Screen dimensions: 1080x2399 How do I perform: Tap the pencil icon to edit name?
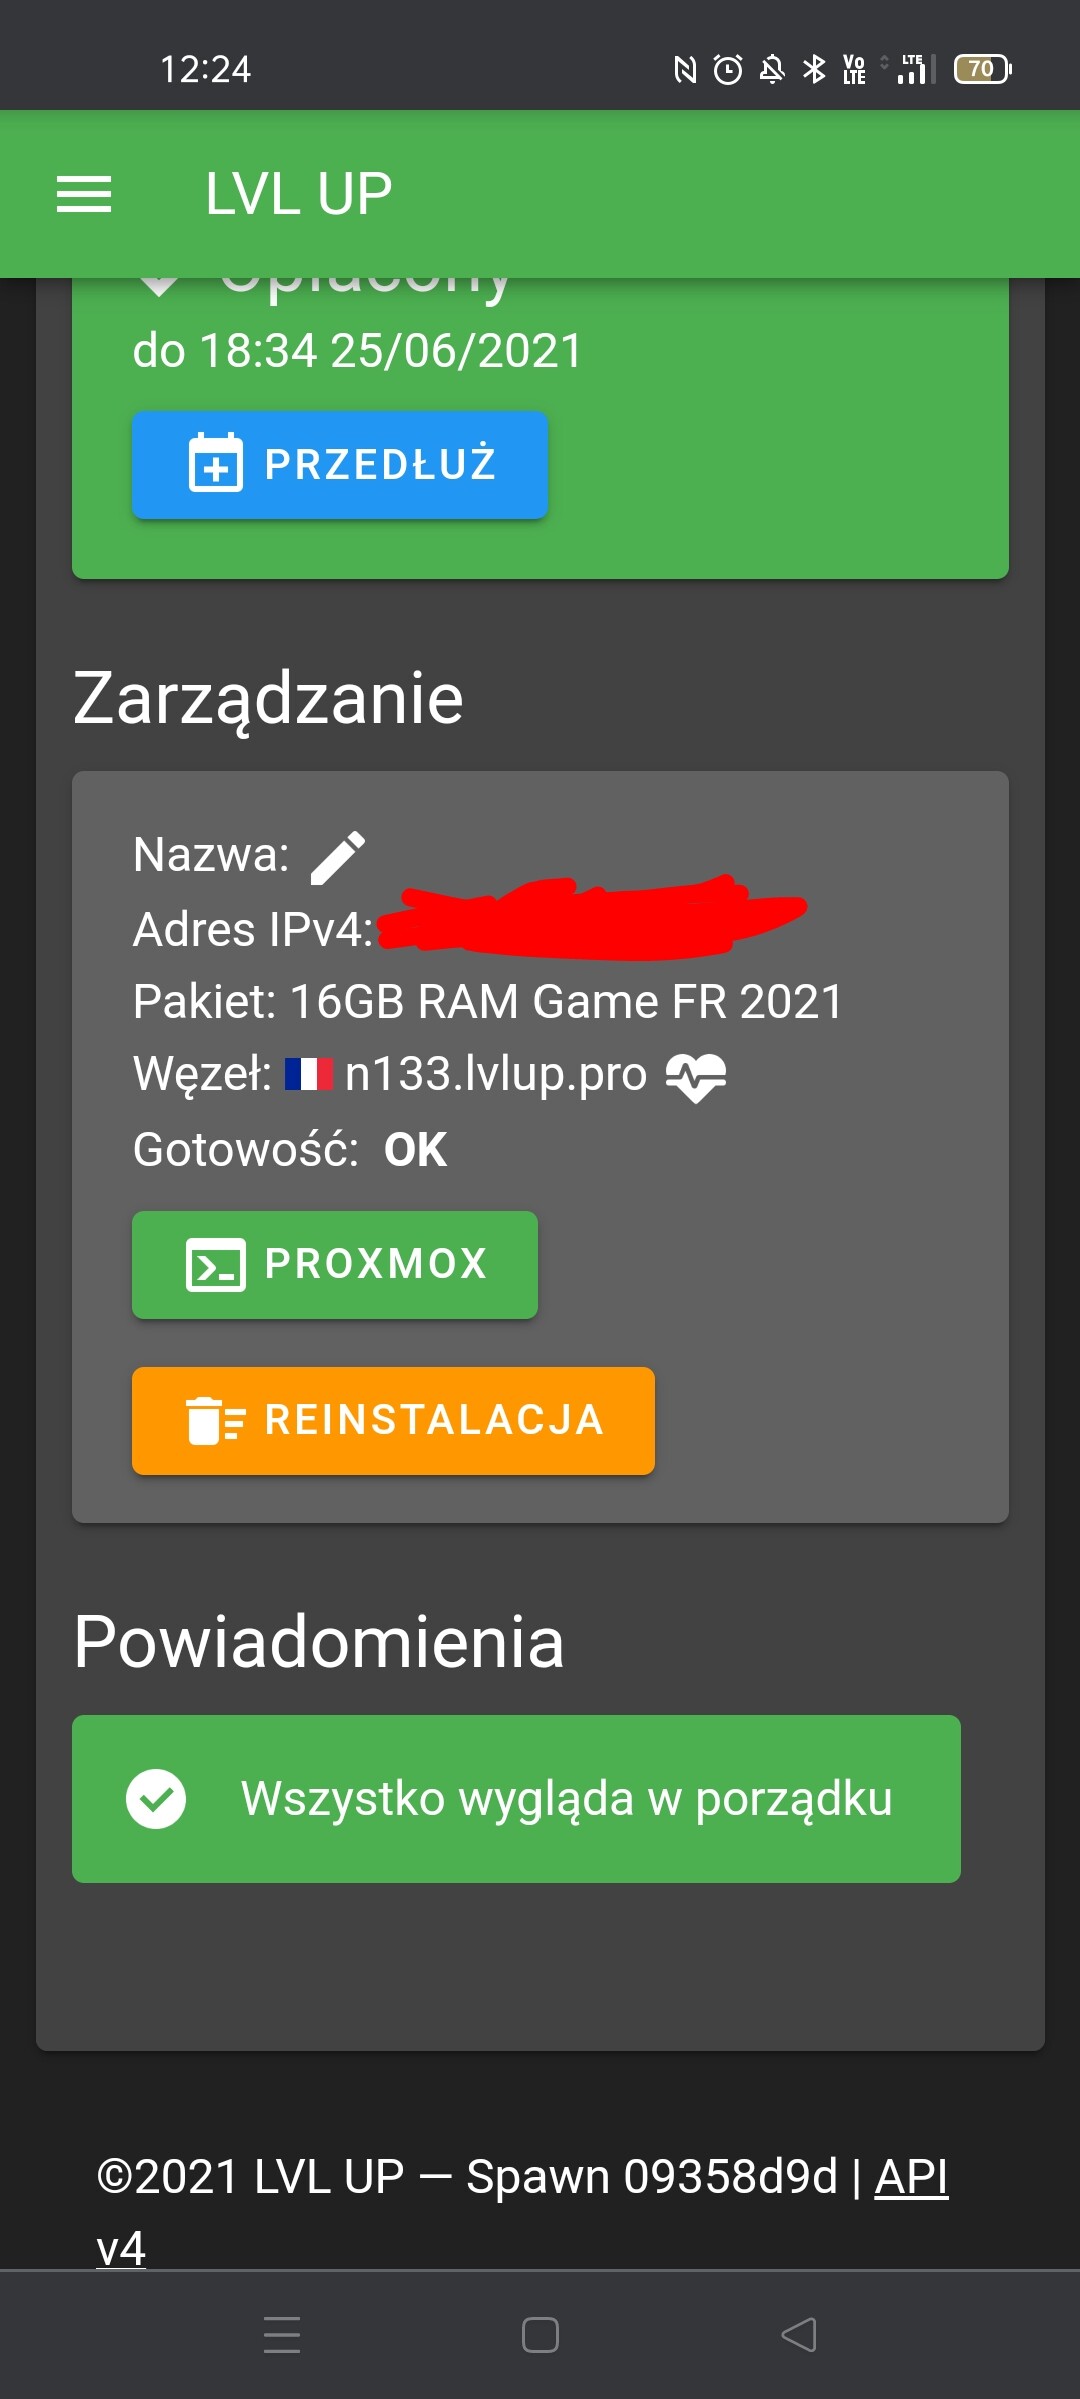[x=338, y=858]
